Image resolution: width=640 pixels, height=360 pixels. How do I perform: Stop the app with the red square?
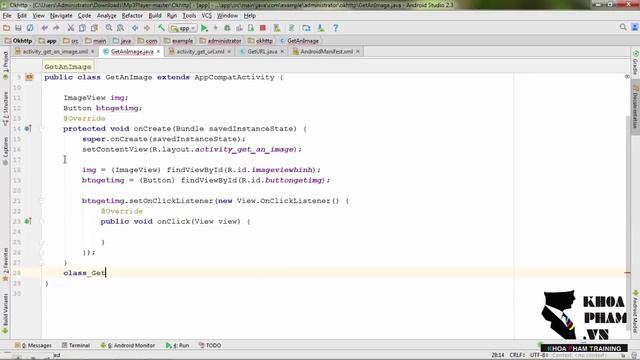(263, 28)
